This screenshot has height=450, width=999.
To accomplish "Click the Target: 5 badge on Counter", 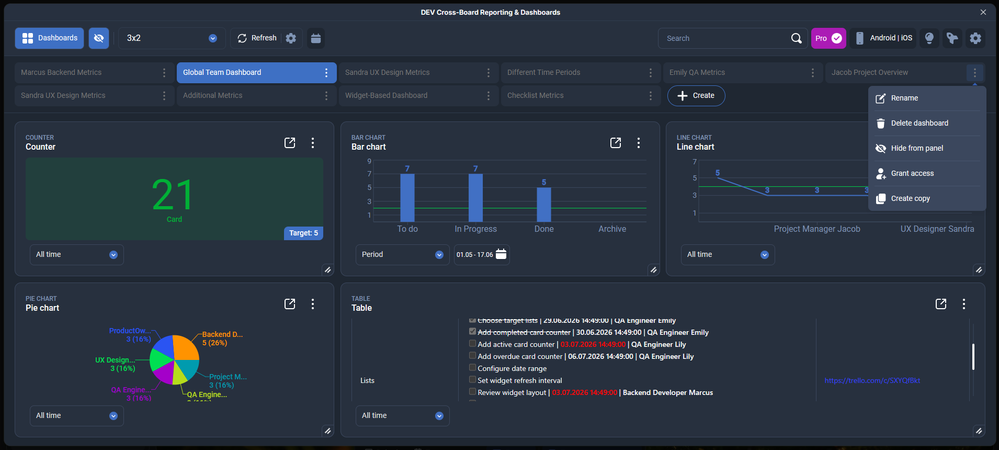I will [303, 233].
